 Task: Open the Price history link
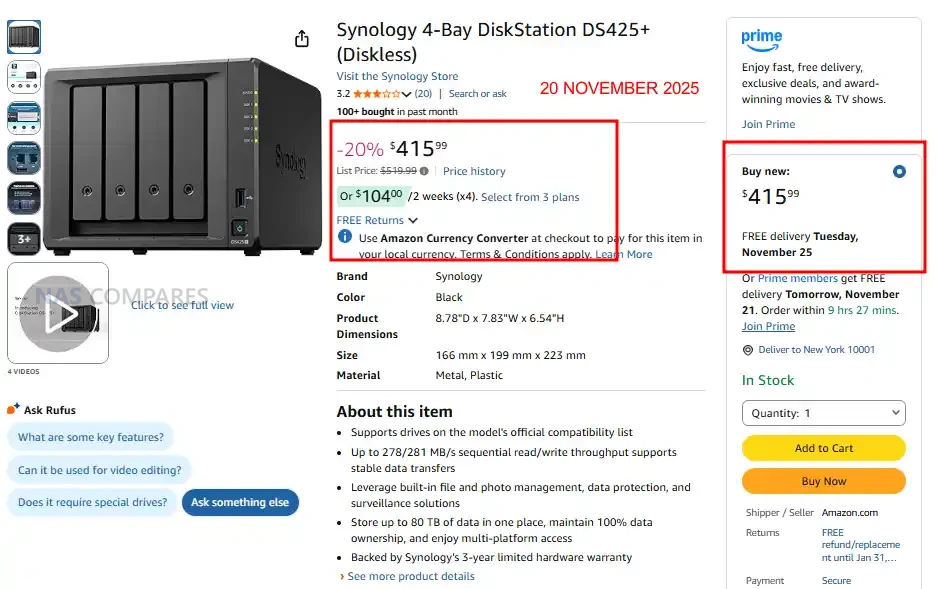[x=474, y=171]
